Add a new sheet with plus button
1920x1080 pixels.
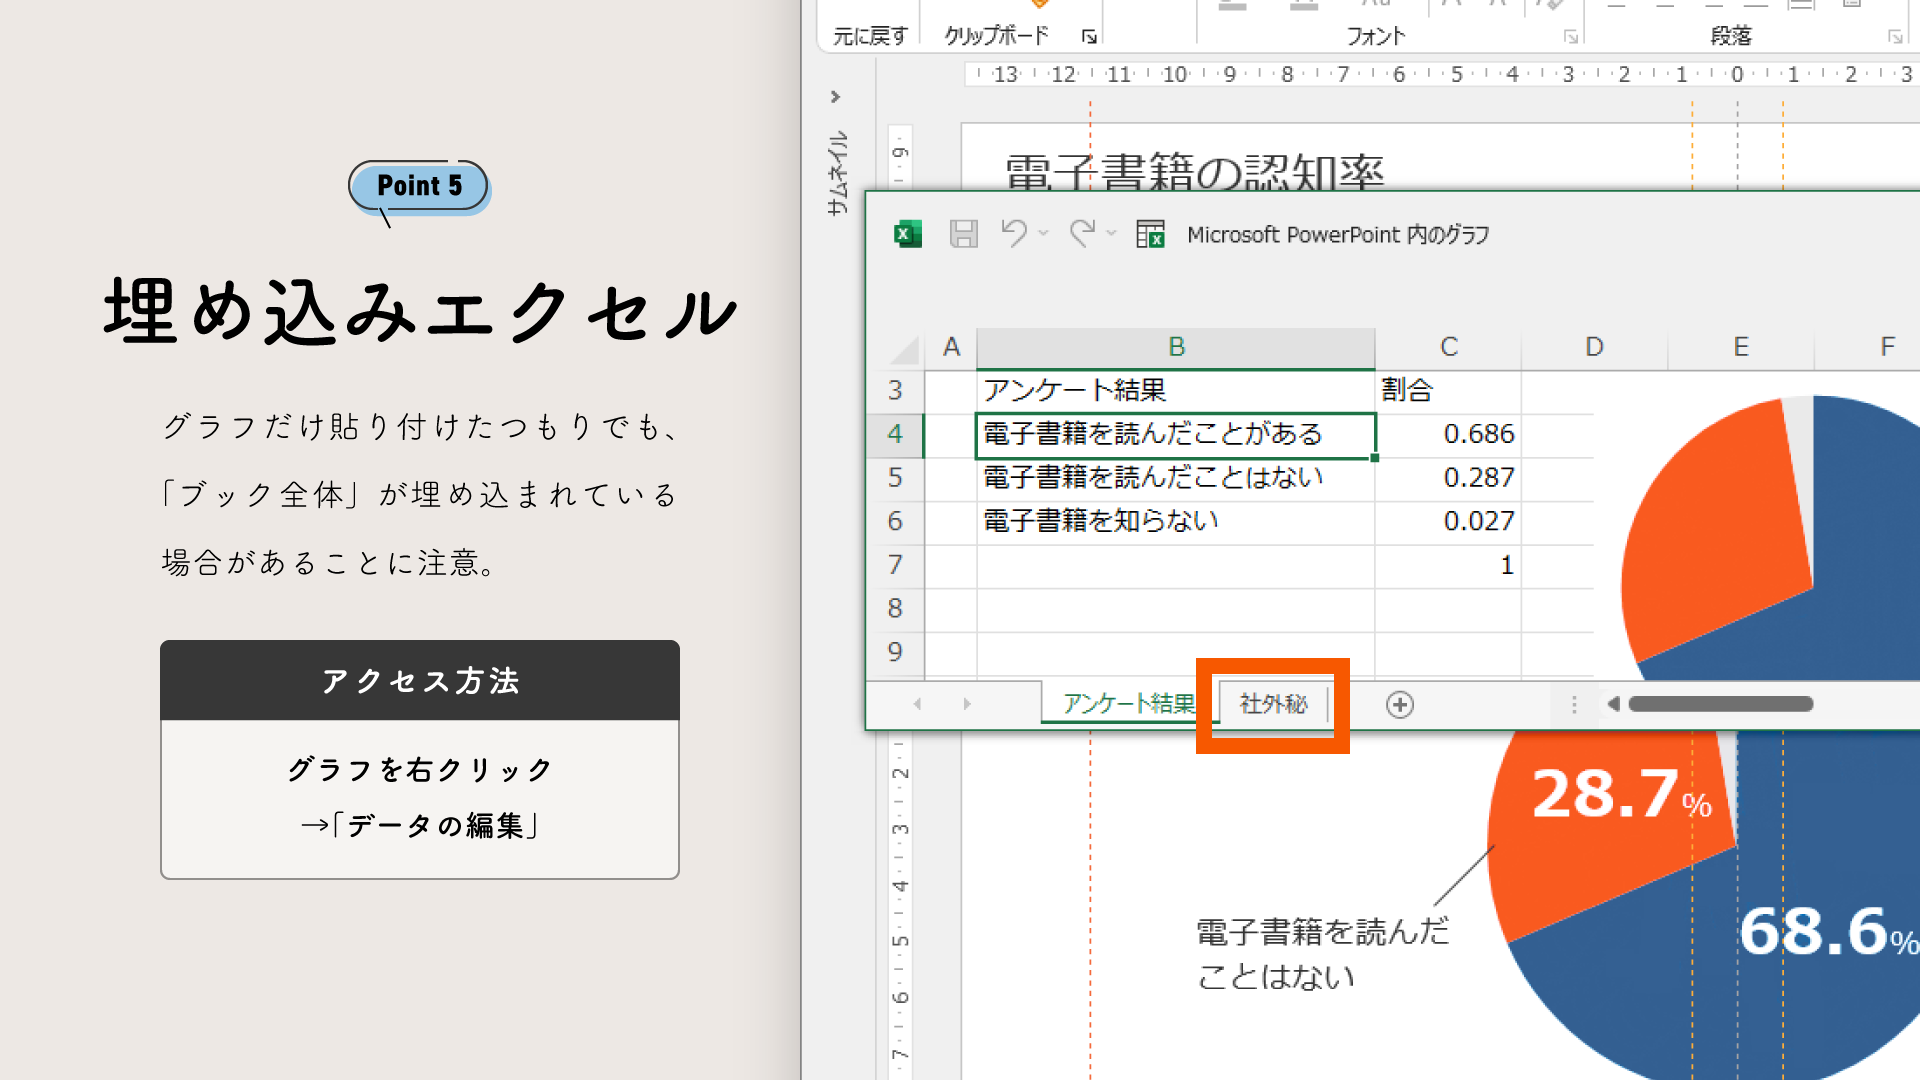tap(1400, 705)
